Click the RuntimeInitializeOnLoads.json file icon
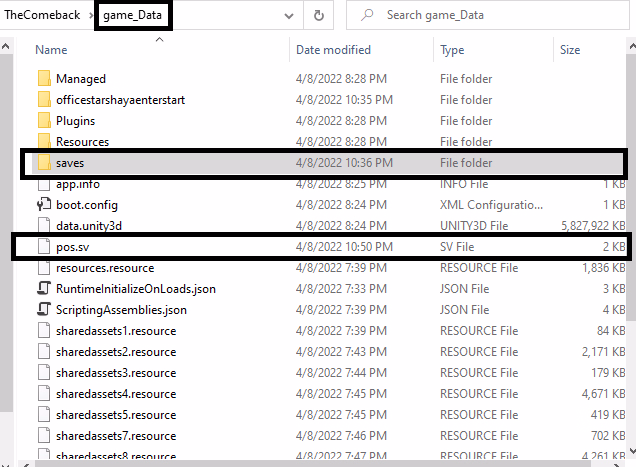This screenshot has width=636, height=467. (44, 288)
